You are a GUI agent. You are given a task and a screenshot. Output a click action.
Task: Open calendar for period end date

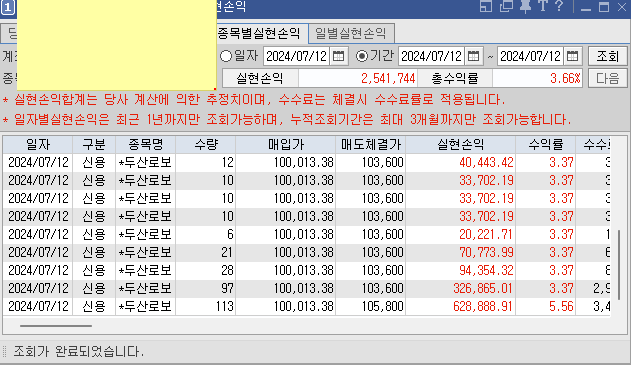(x=572, y=56)
